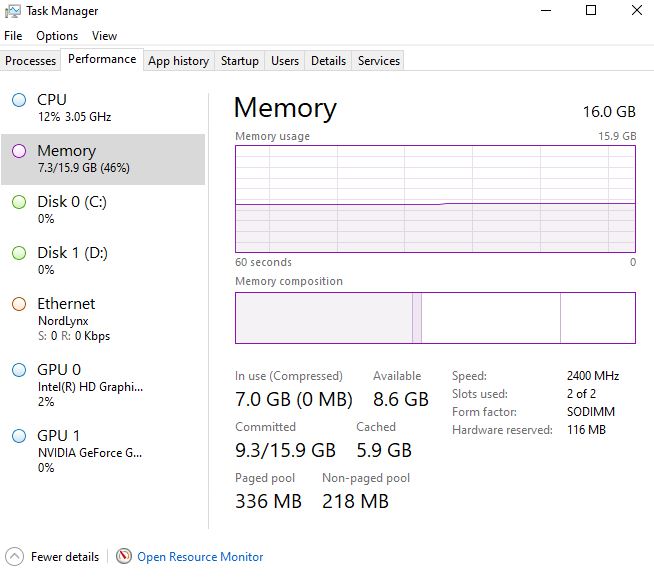Switch to the Processes tab
The image size is (654, 577).
point(31,61)
